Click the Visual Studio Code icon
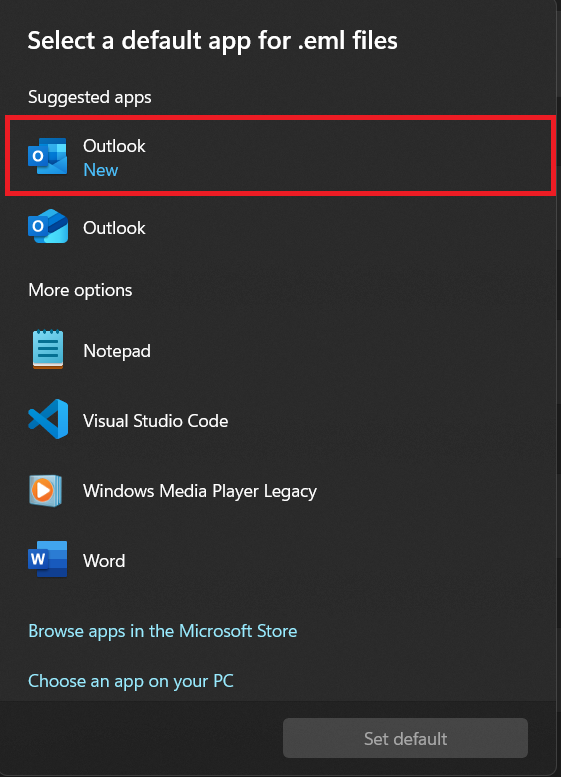Screen dimensions: 561x777 [x=48, y=419]
